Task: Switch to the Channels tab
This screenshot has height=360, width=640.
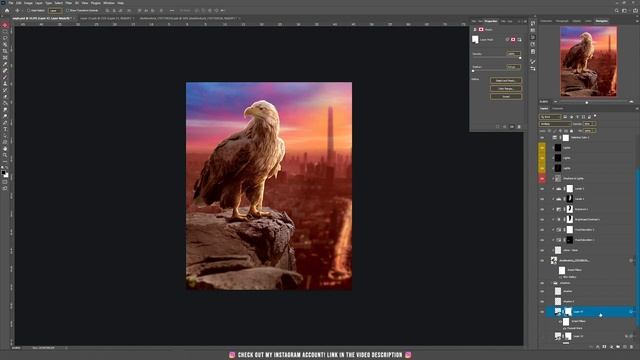Action: pyautogui.click(x=558, y=109)
